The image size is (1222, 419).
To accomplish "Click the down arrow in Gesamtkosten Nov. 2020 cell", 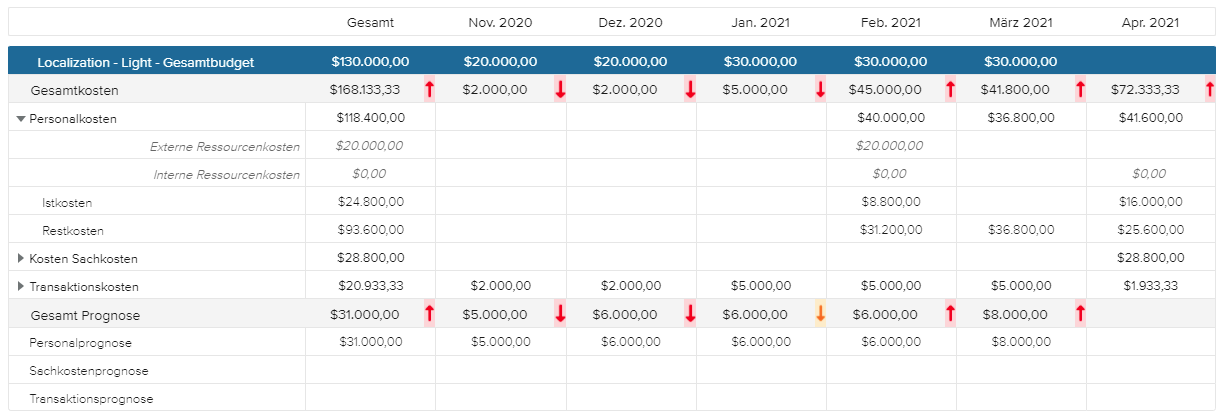I will 560,90.
